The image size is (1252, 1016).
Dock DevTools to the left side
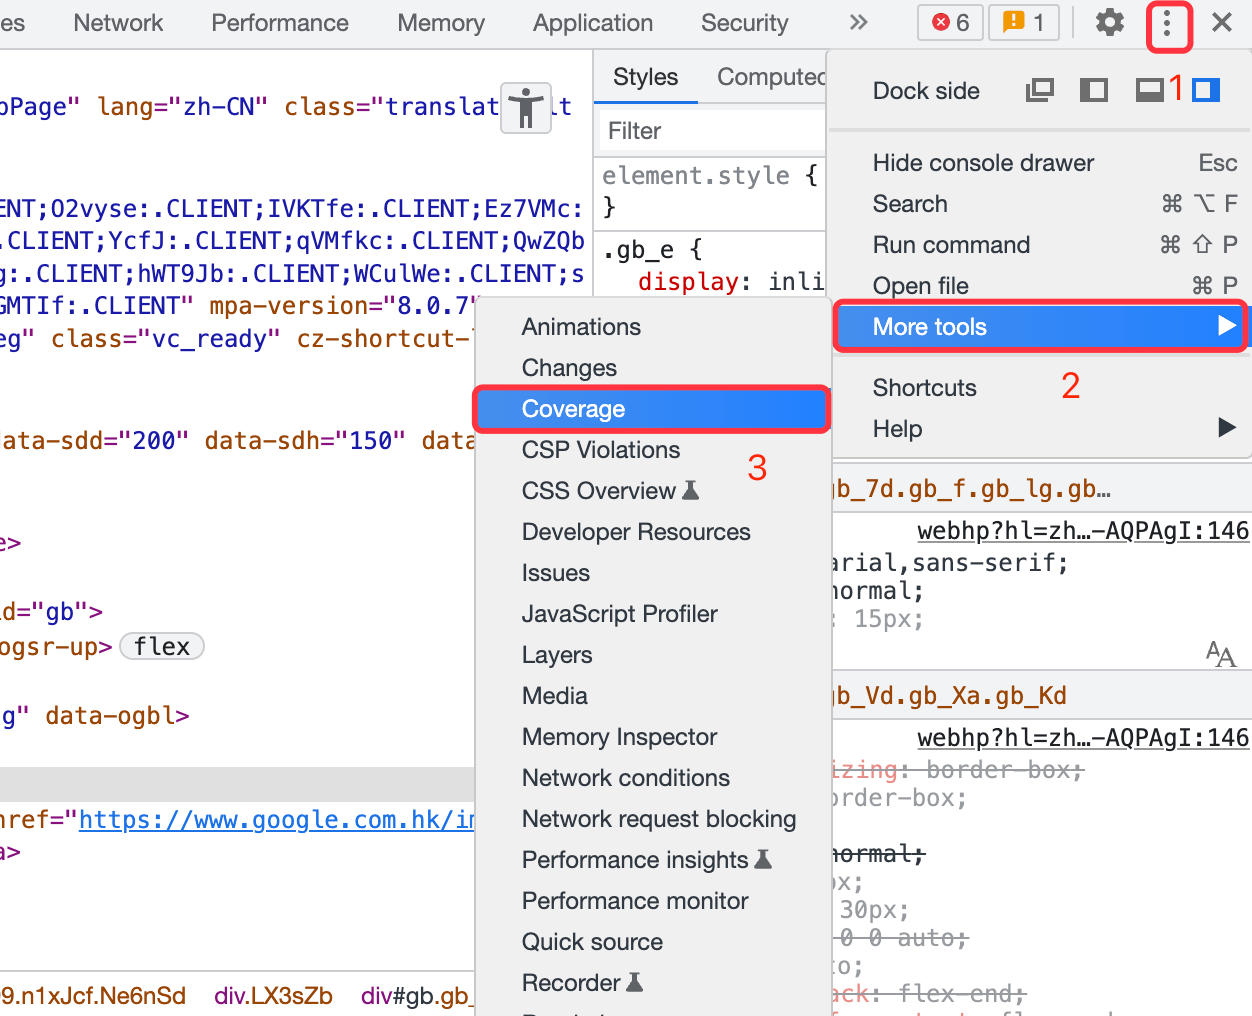1094,91
